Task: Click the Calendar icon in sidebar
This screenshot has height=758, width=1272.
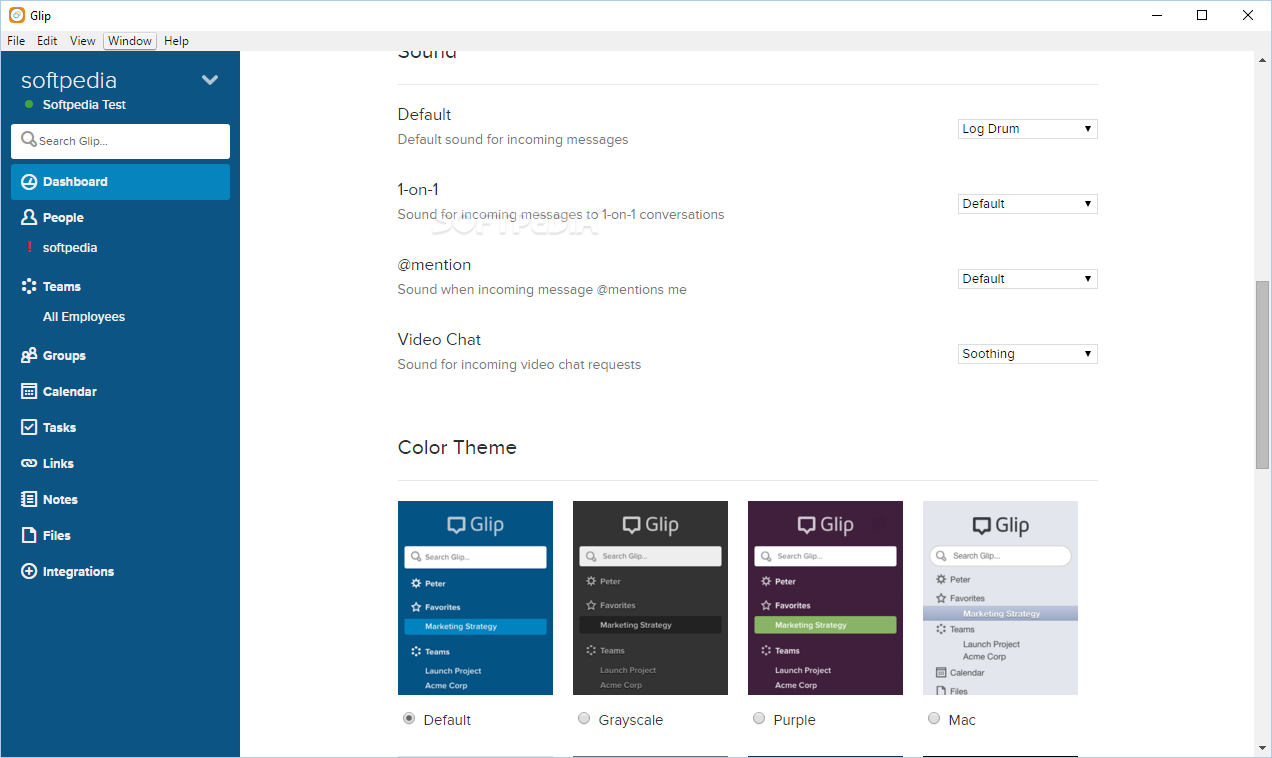Action: pyautogui.click(x=29, y=391)
